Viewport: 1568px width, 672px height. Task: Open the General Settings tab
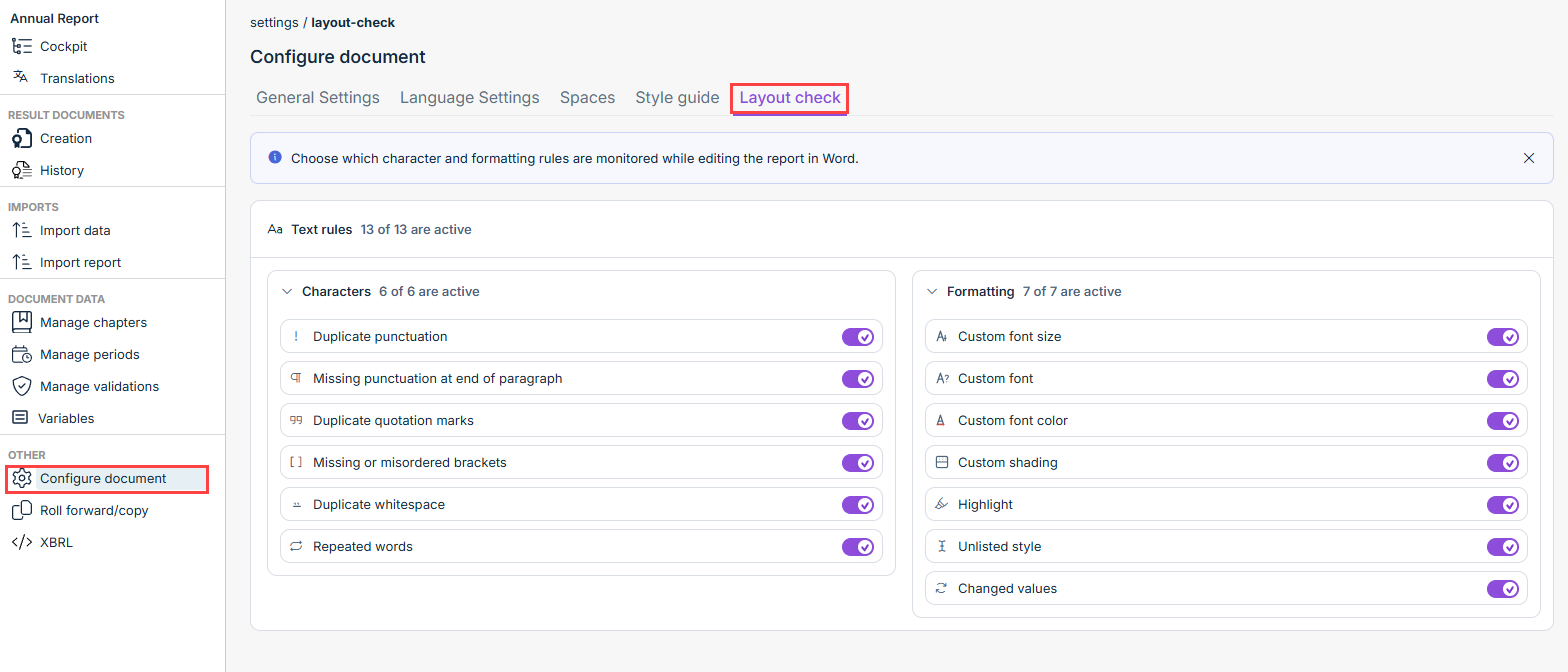[318, 98]
